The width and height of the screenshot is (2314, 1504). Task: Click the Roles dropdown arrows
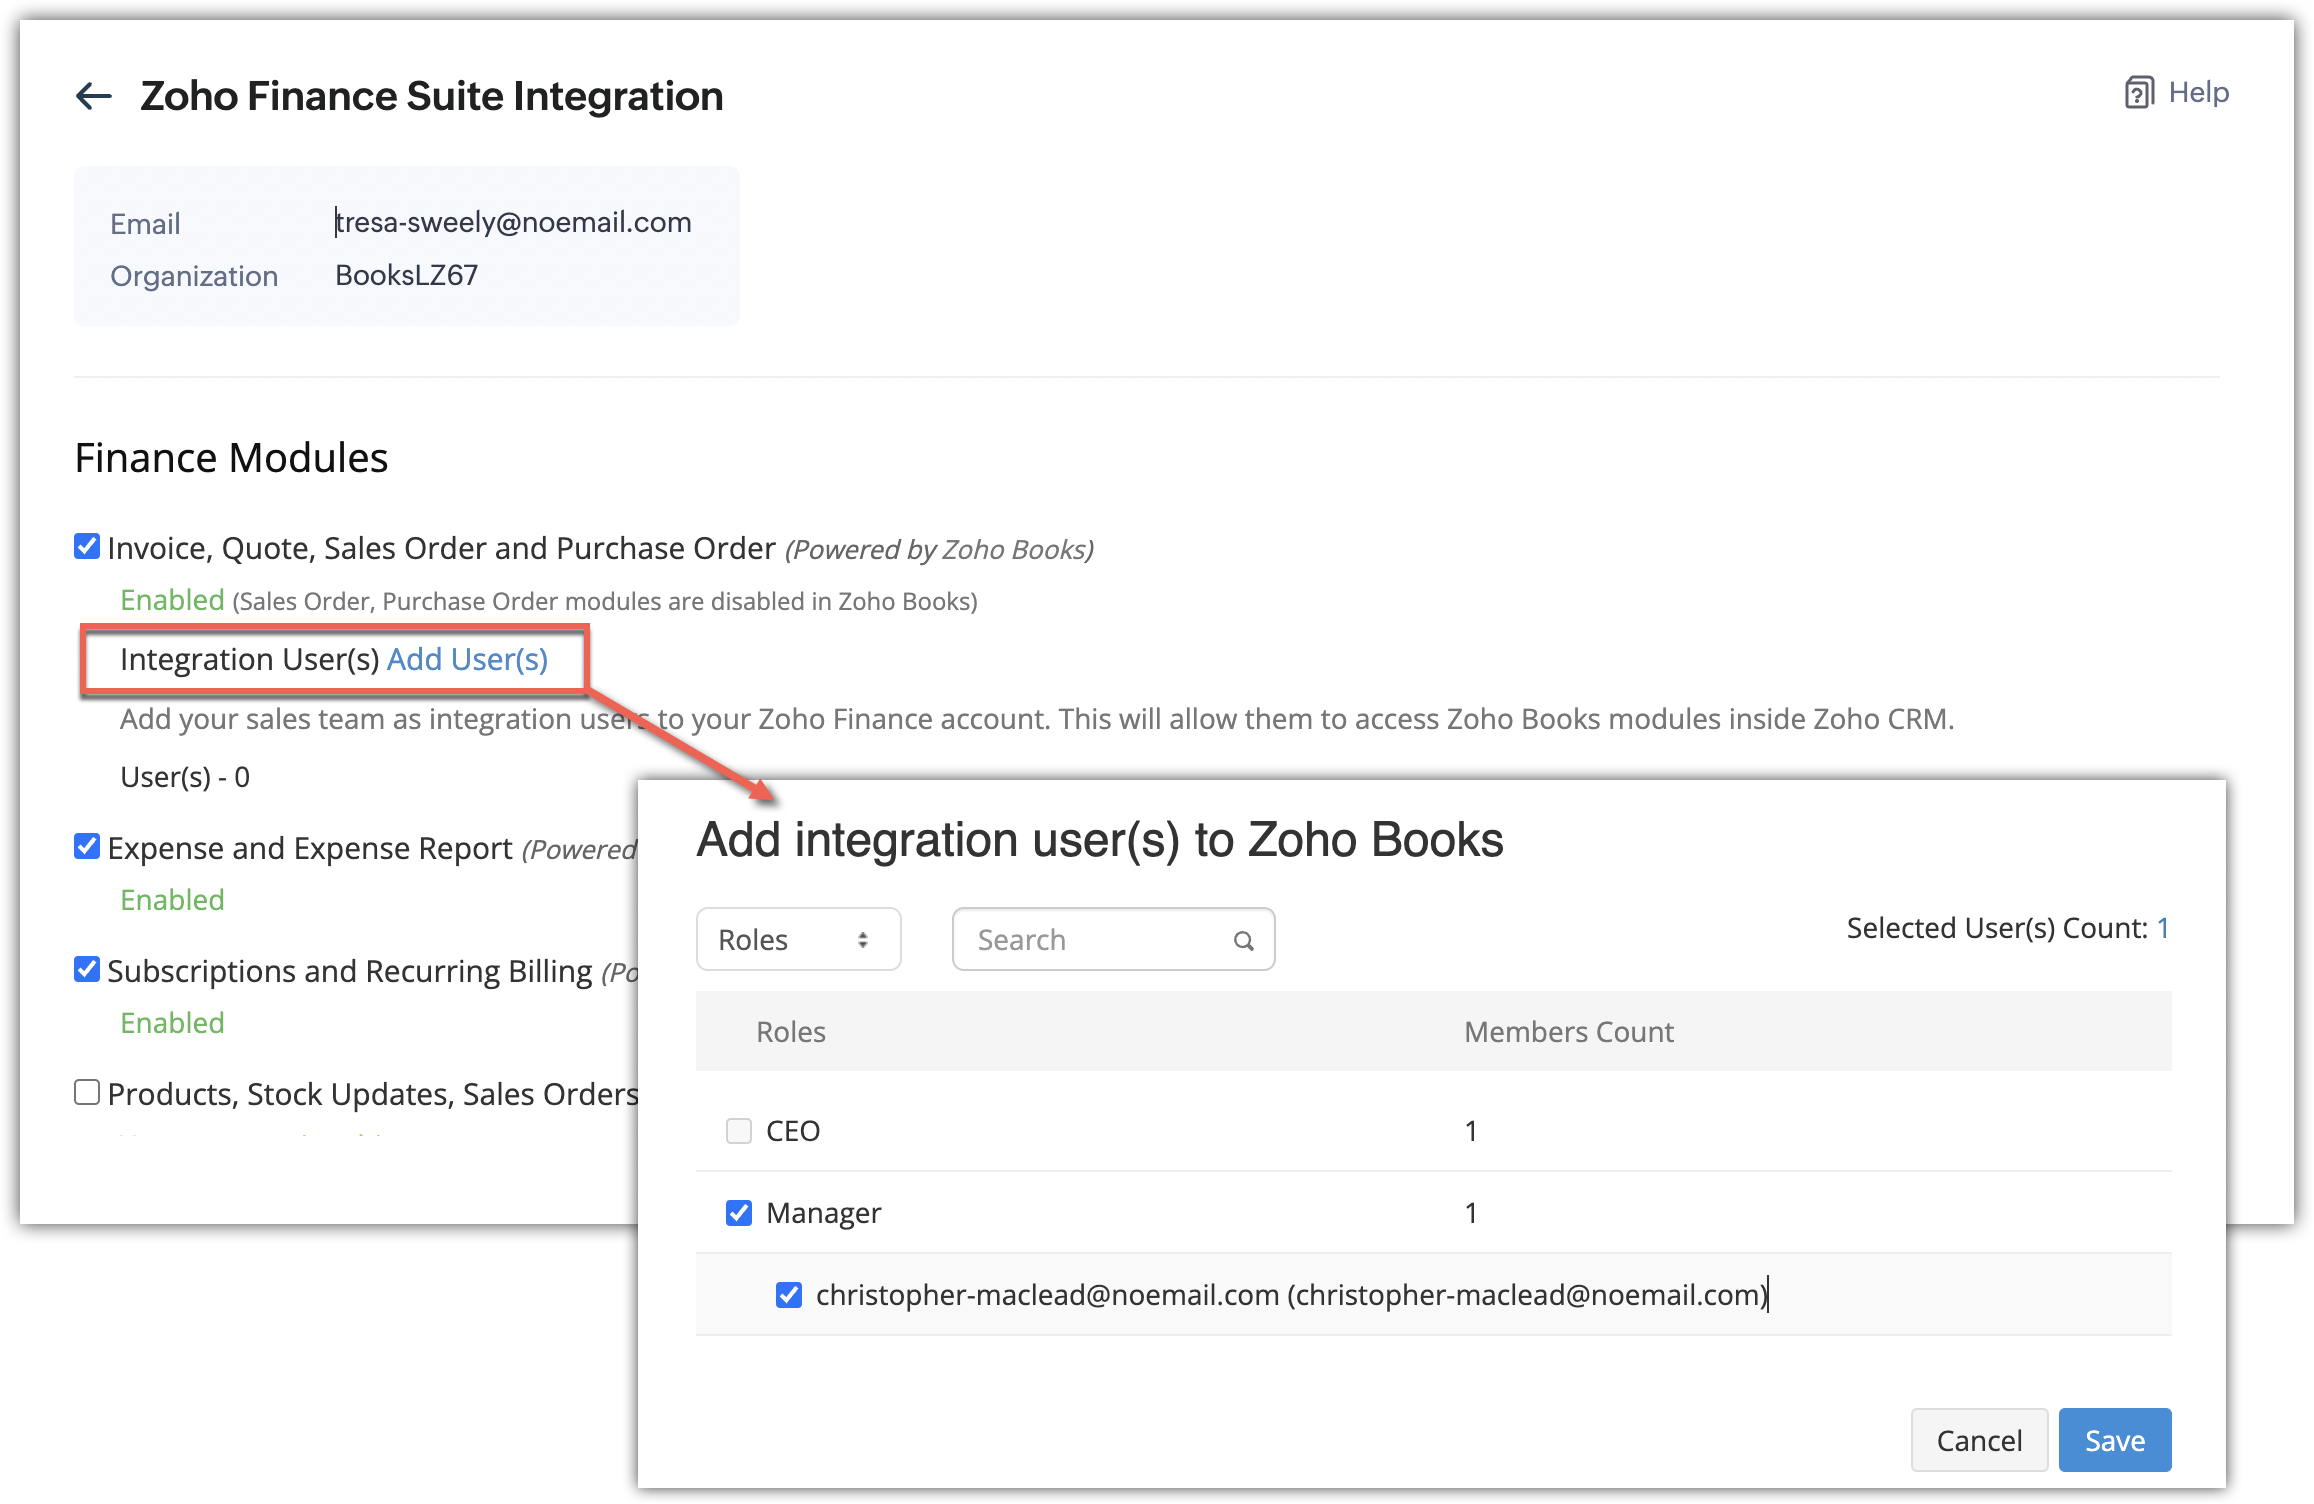point(862,940)
